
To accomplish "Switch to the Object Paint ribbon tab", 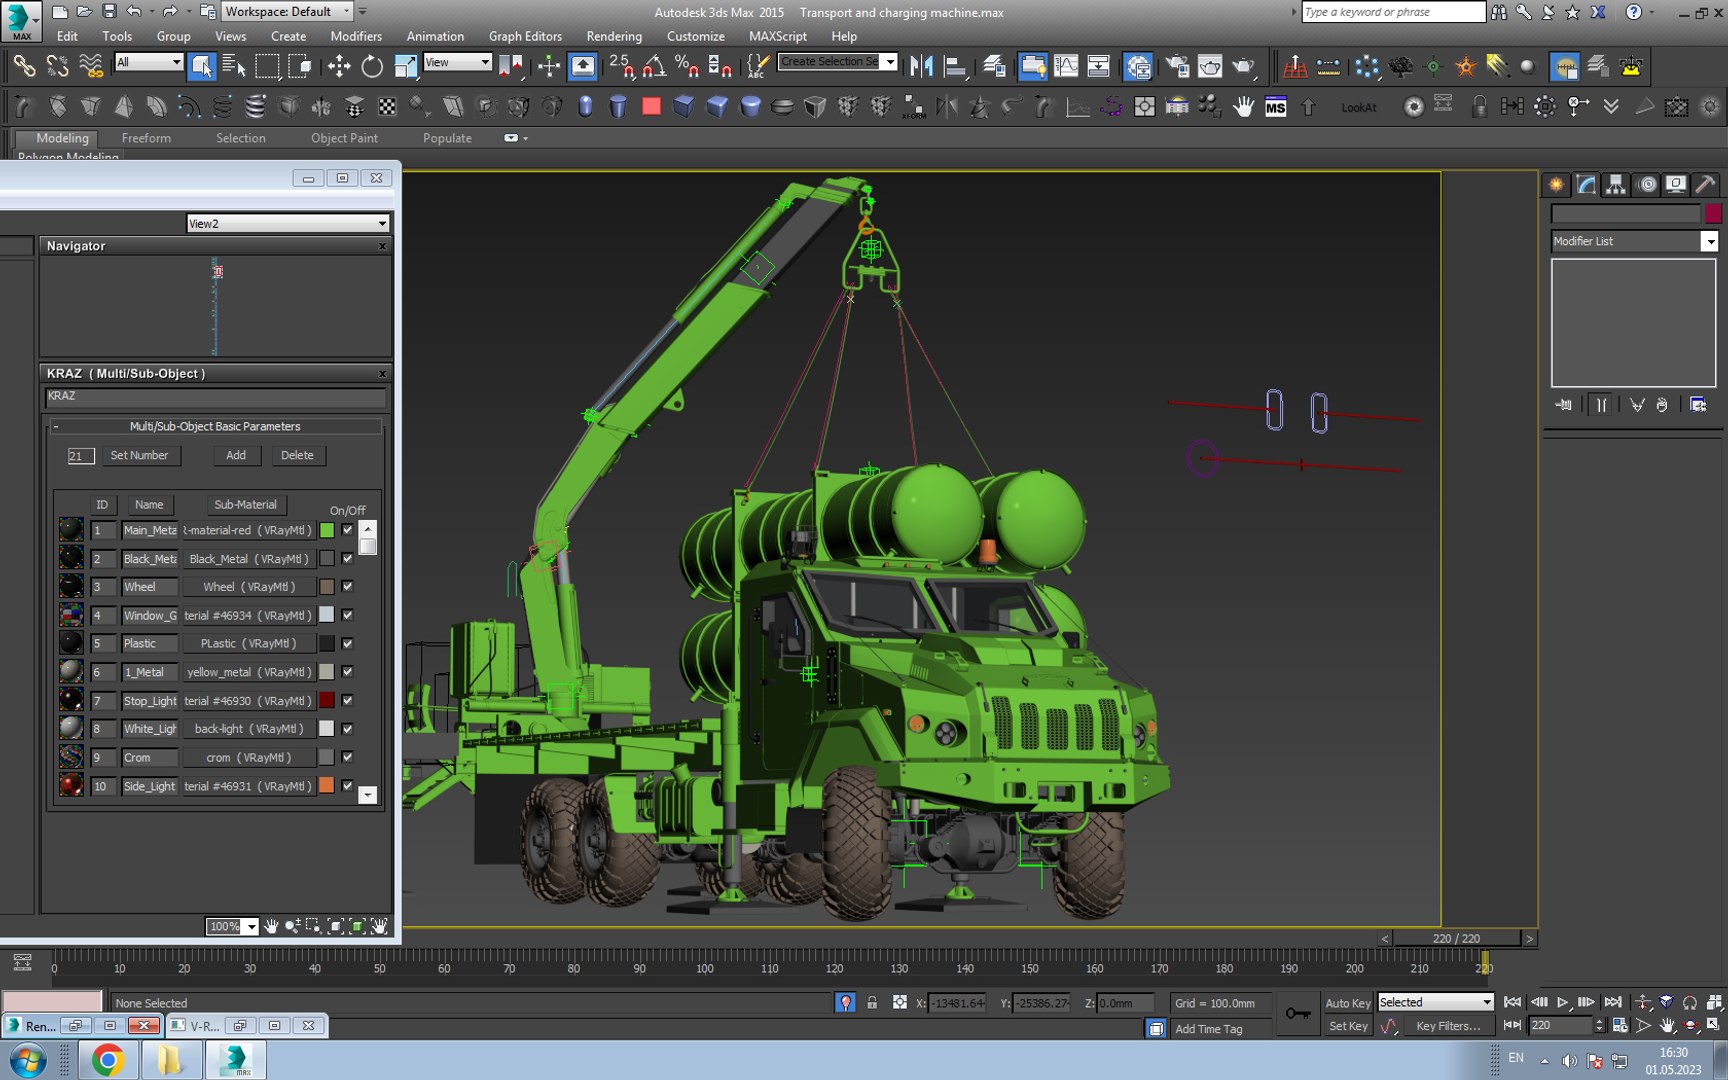I will [x=344, y=138].
